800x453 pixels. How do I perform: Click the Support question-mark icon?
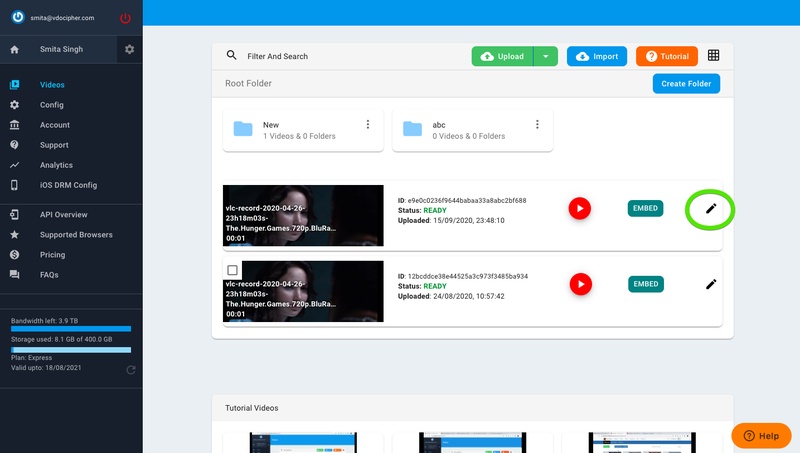click(x=14, y=145)
